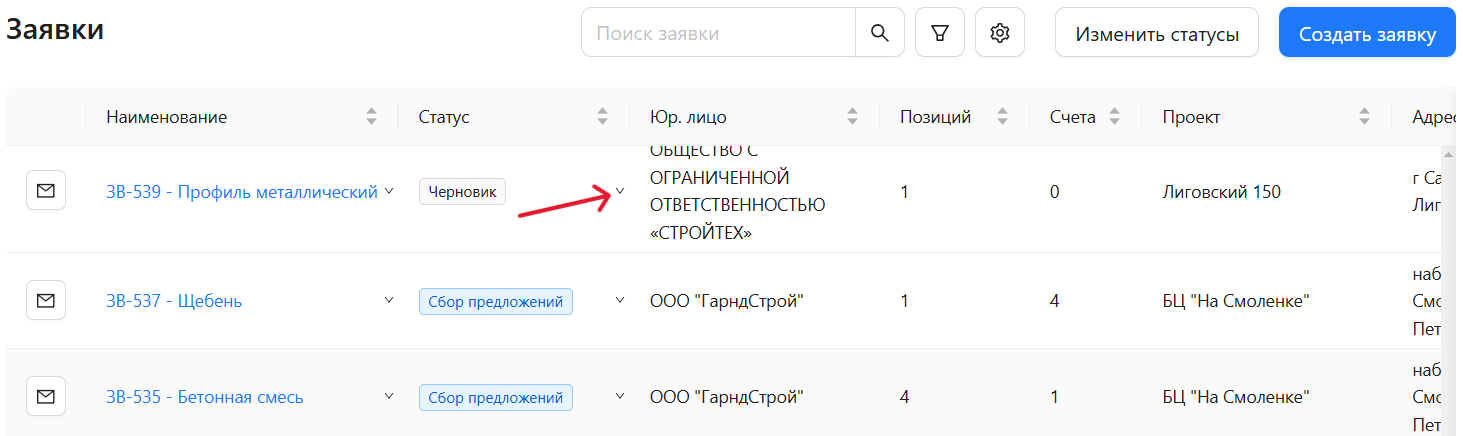Screen dimensions: 1463x436
Task: Open table settings gear icon
Action: (x=1000, y=33)
